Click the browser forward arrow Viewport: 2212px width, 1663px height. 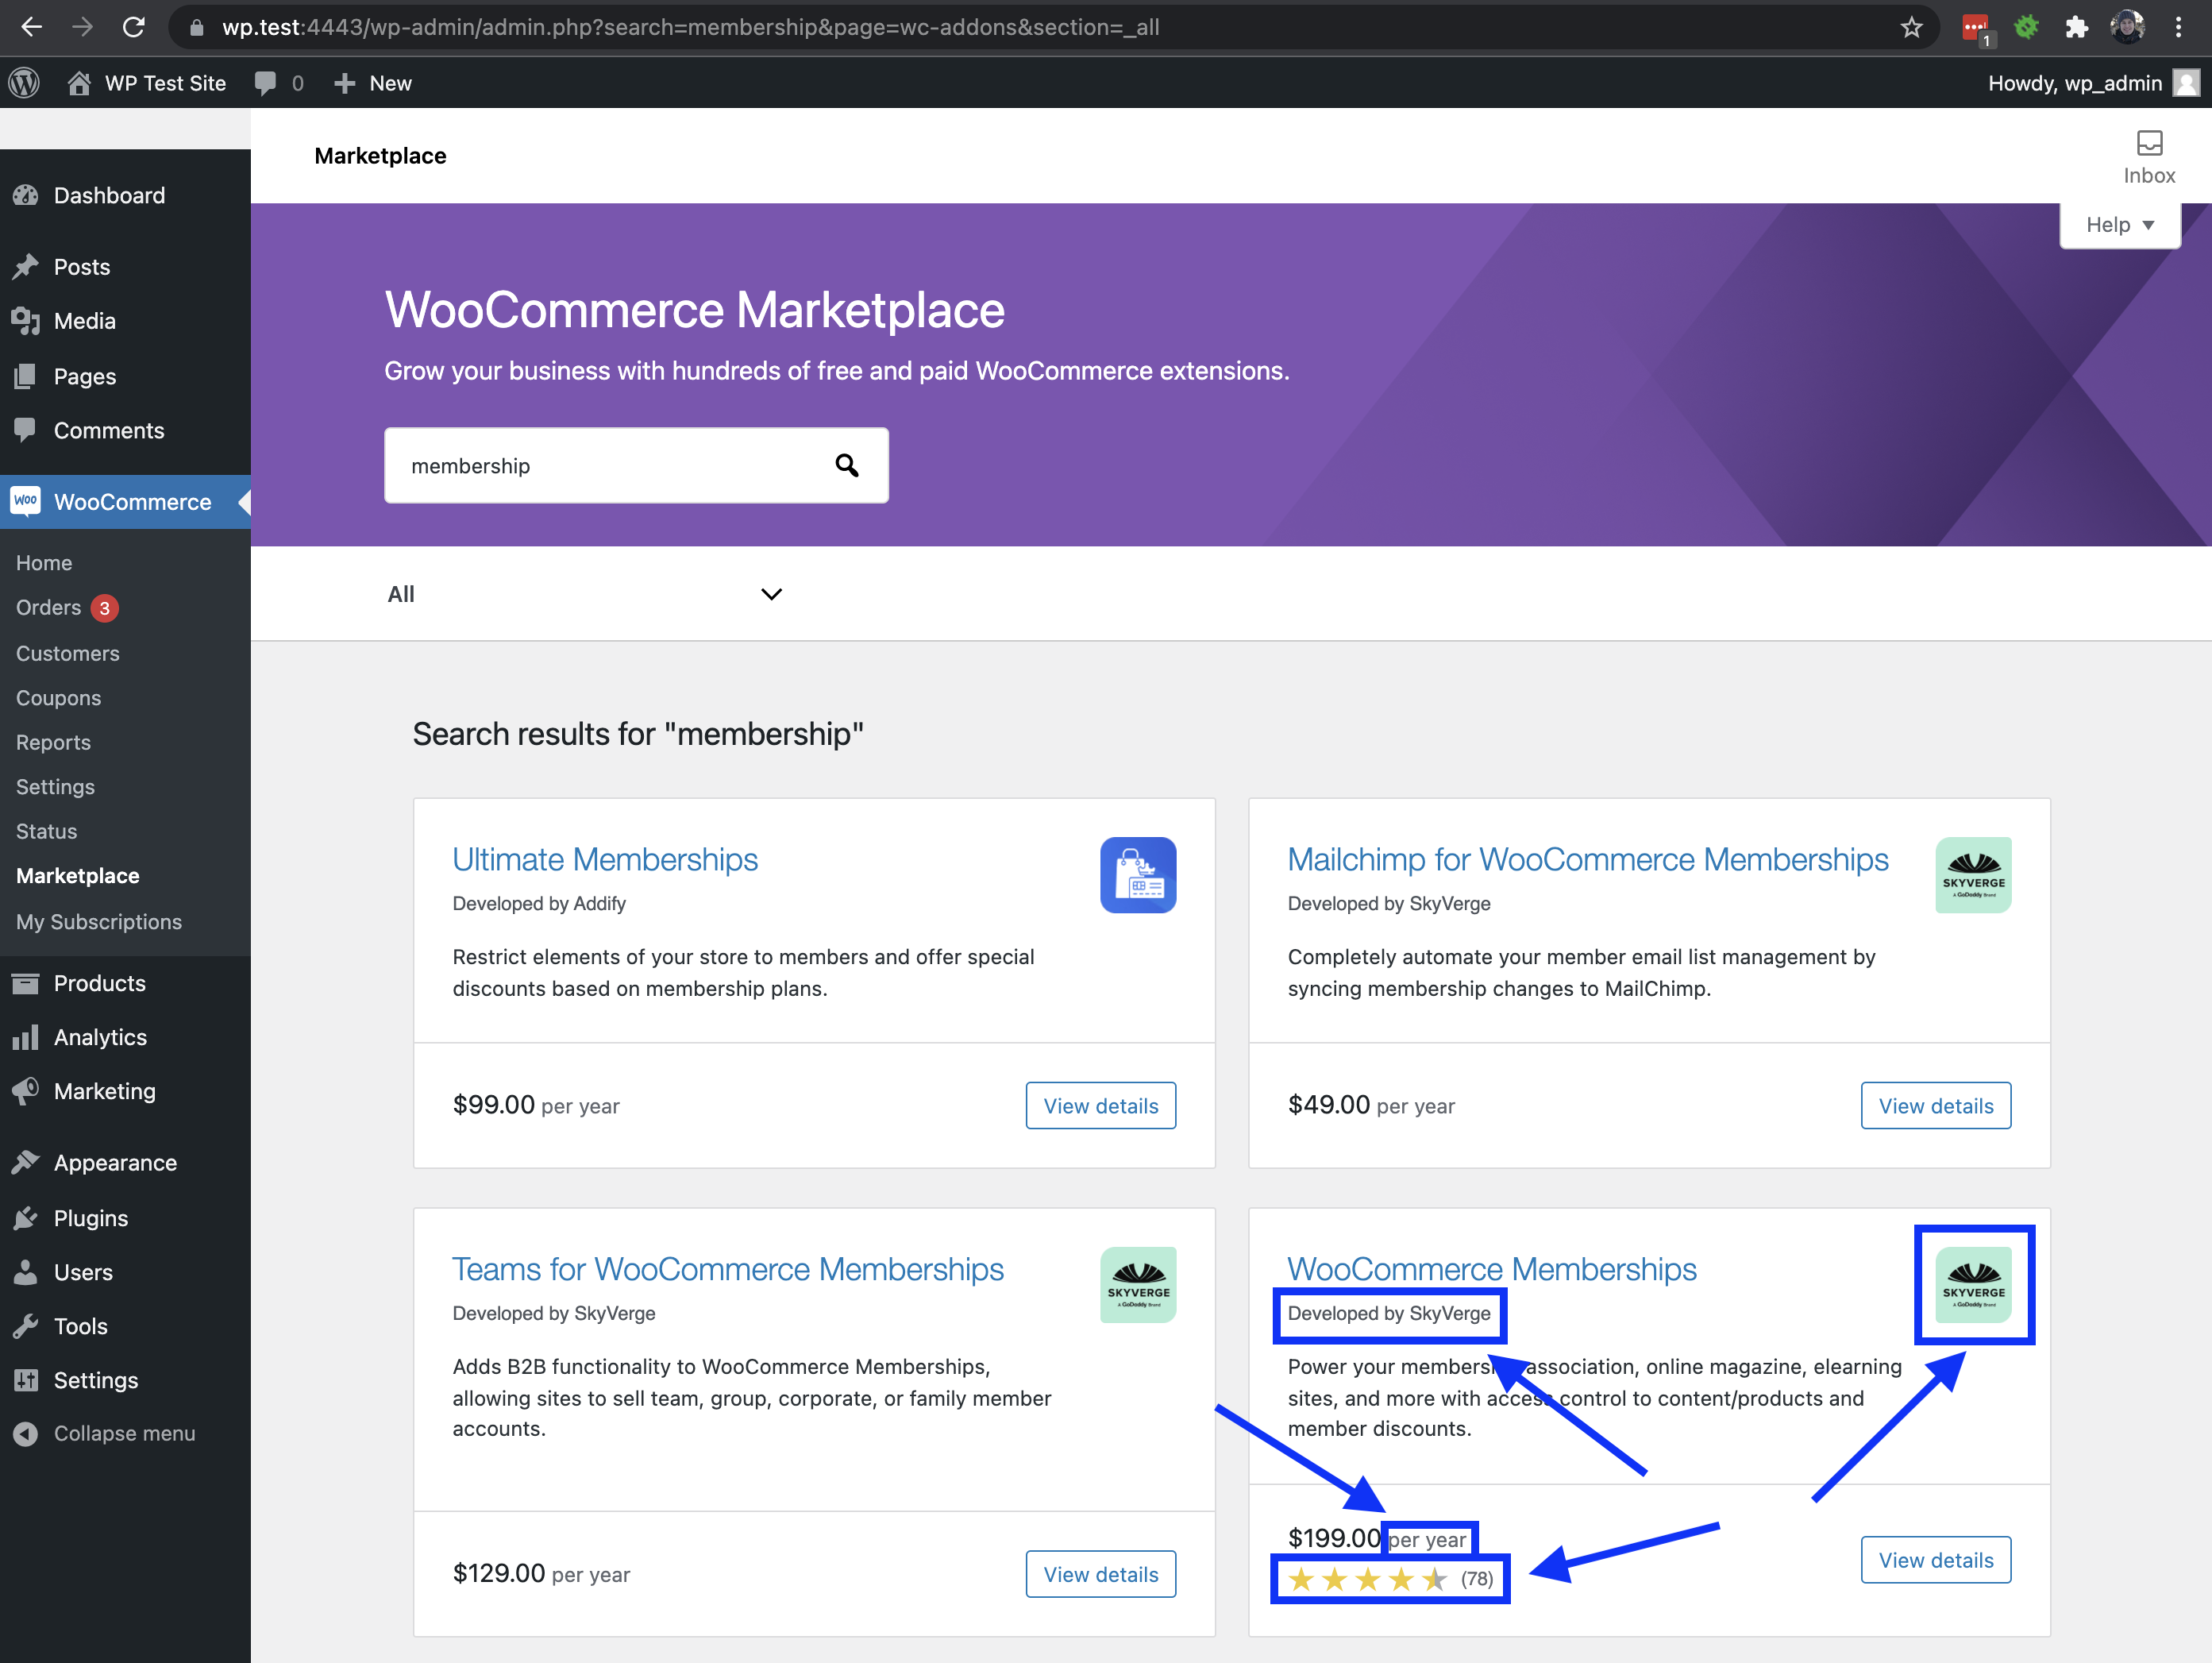pyautogui.click(x=82, y=27)
